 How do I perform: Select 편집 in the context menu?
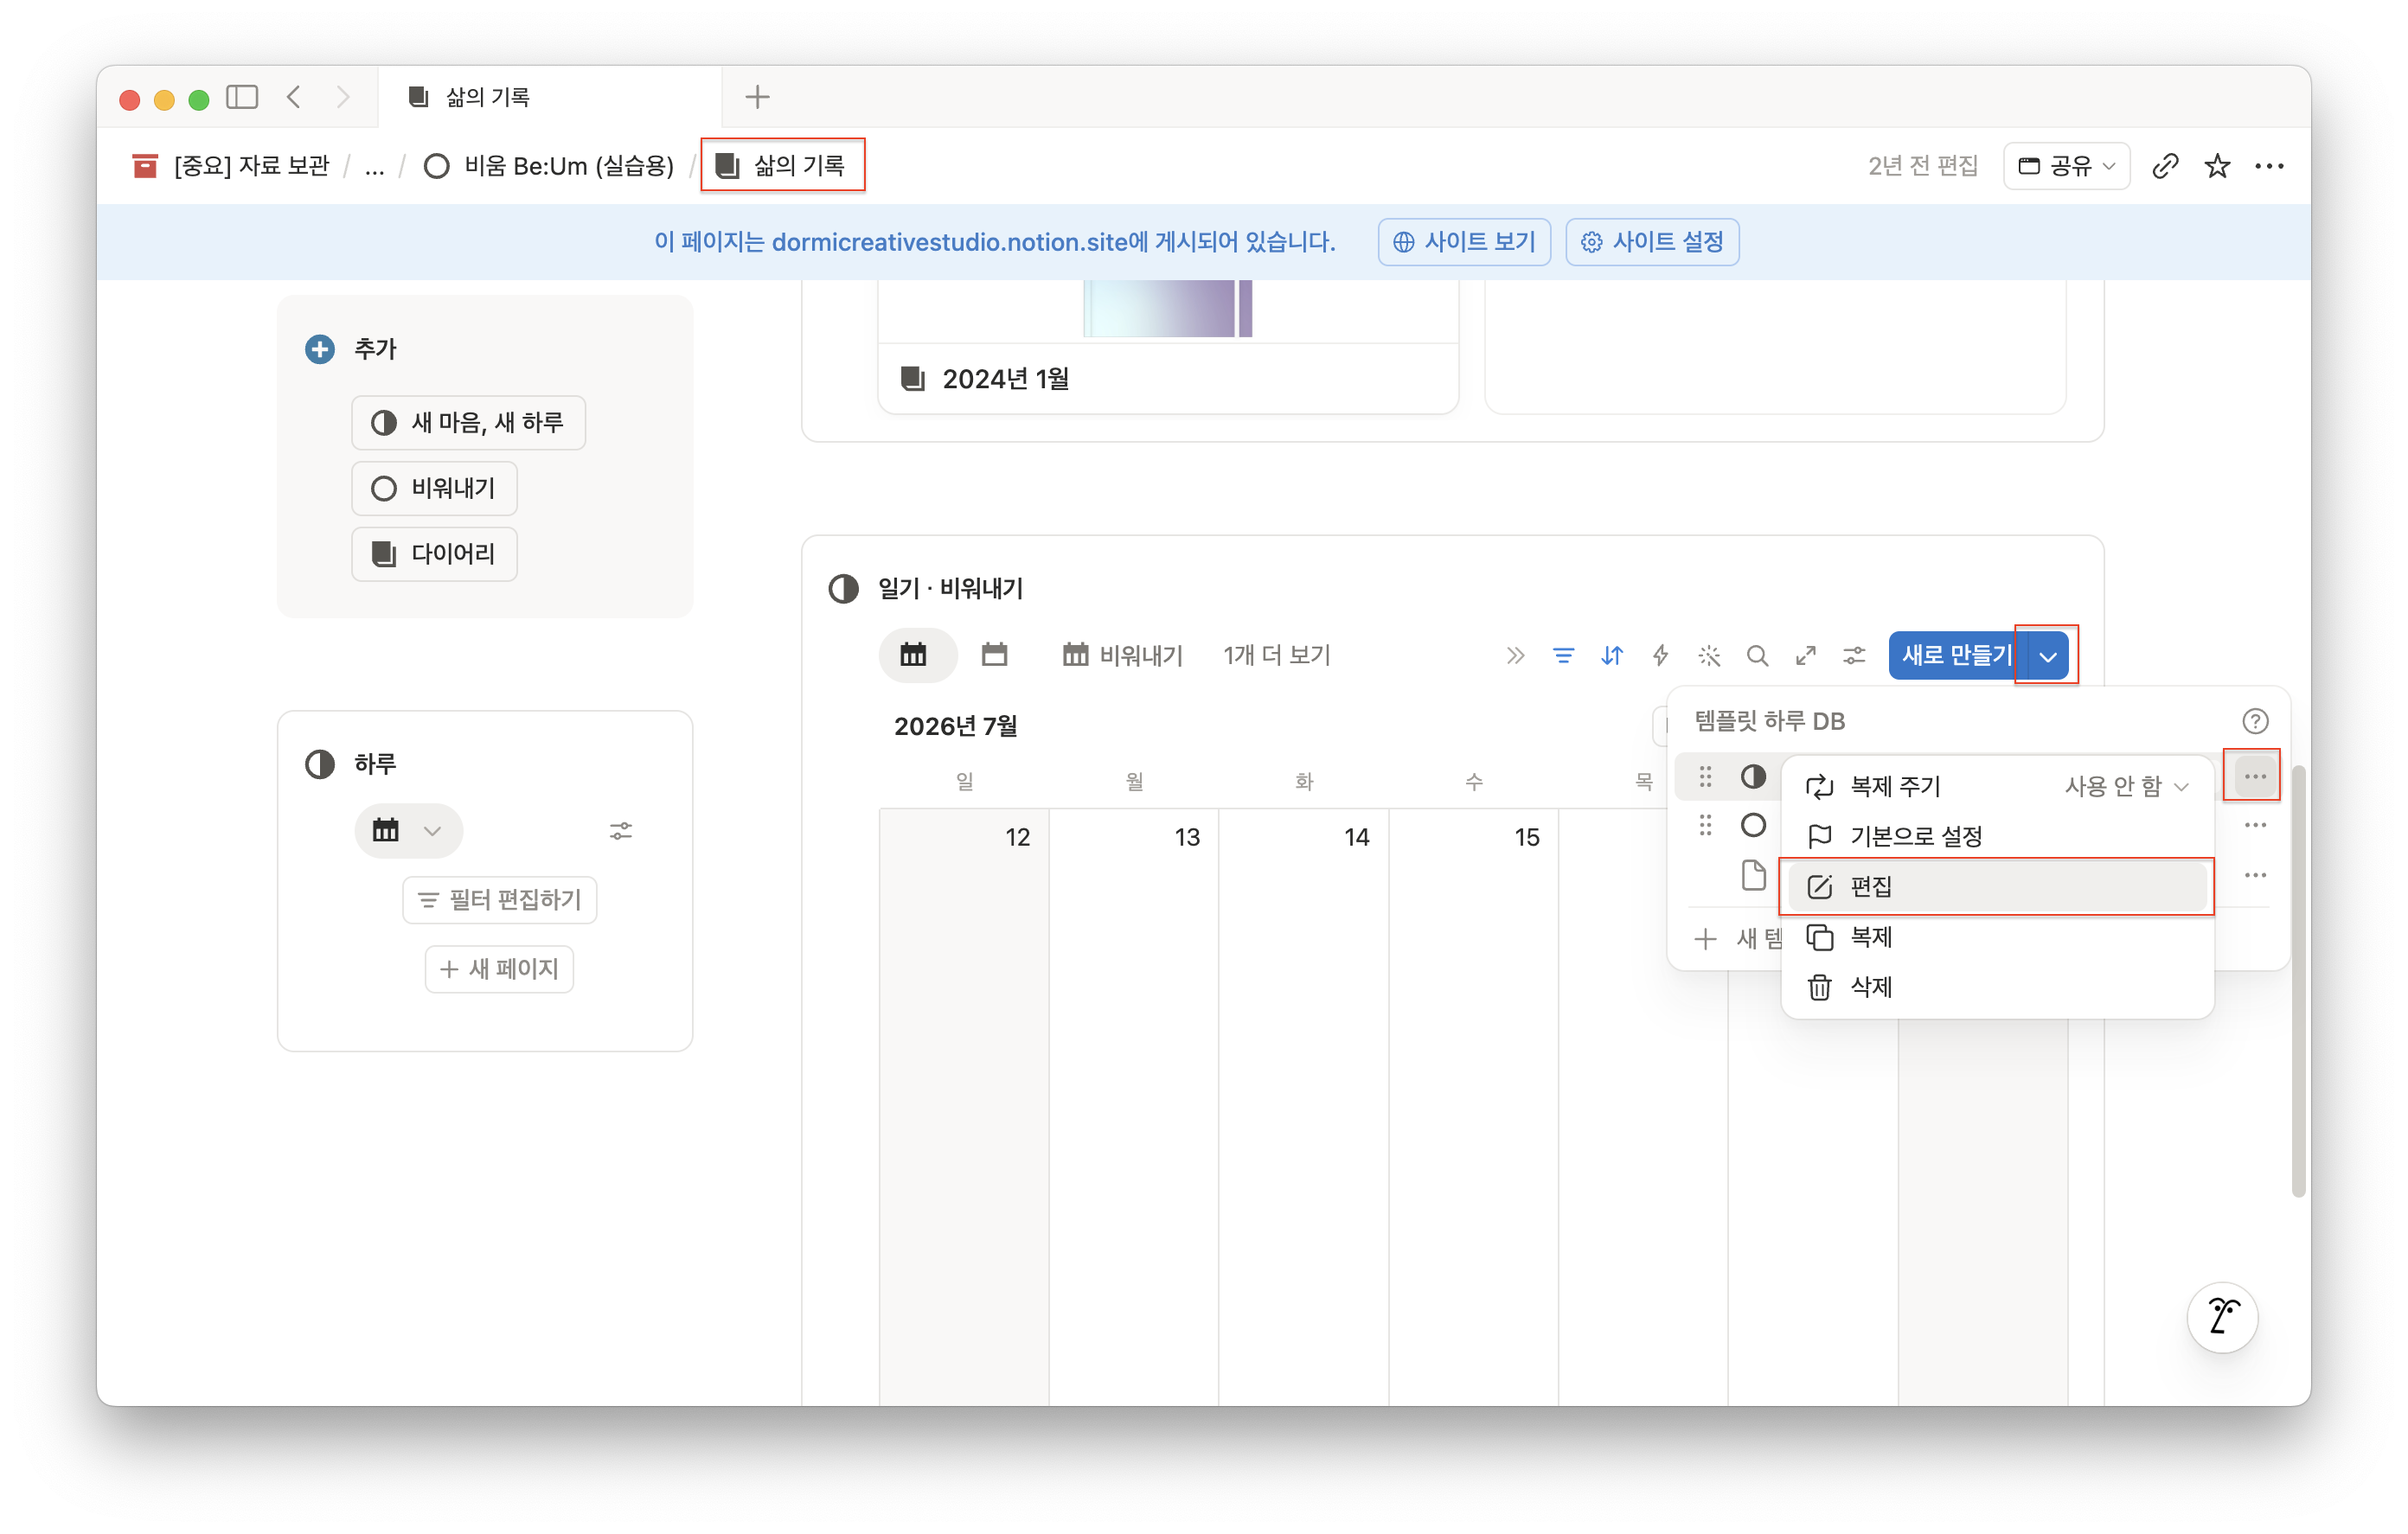pos(1997,887)
